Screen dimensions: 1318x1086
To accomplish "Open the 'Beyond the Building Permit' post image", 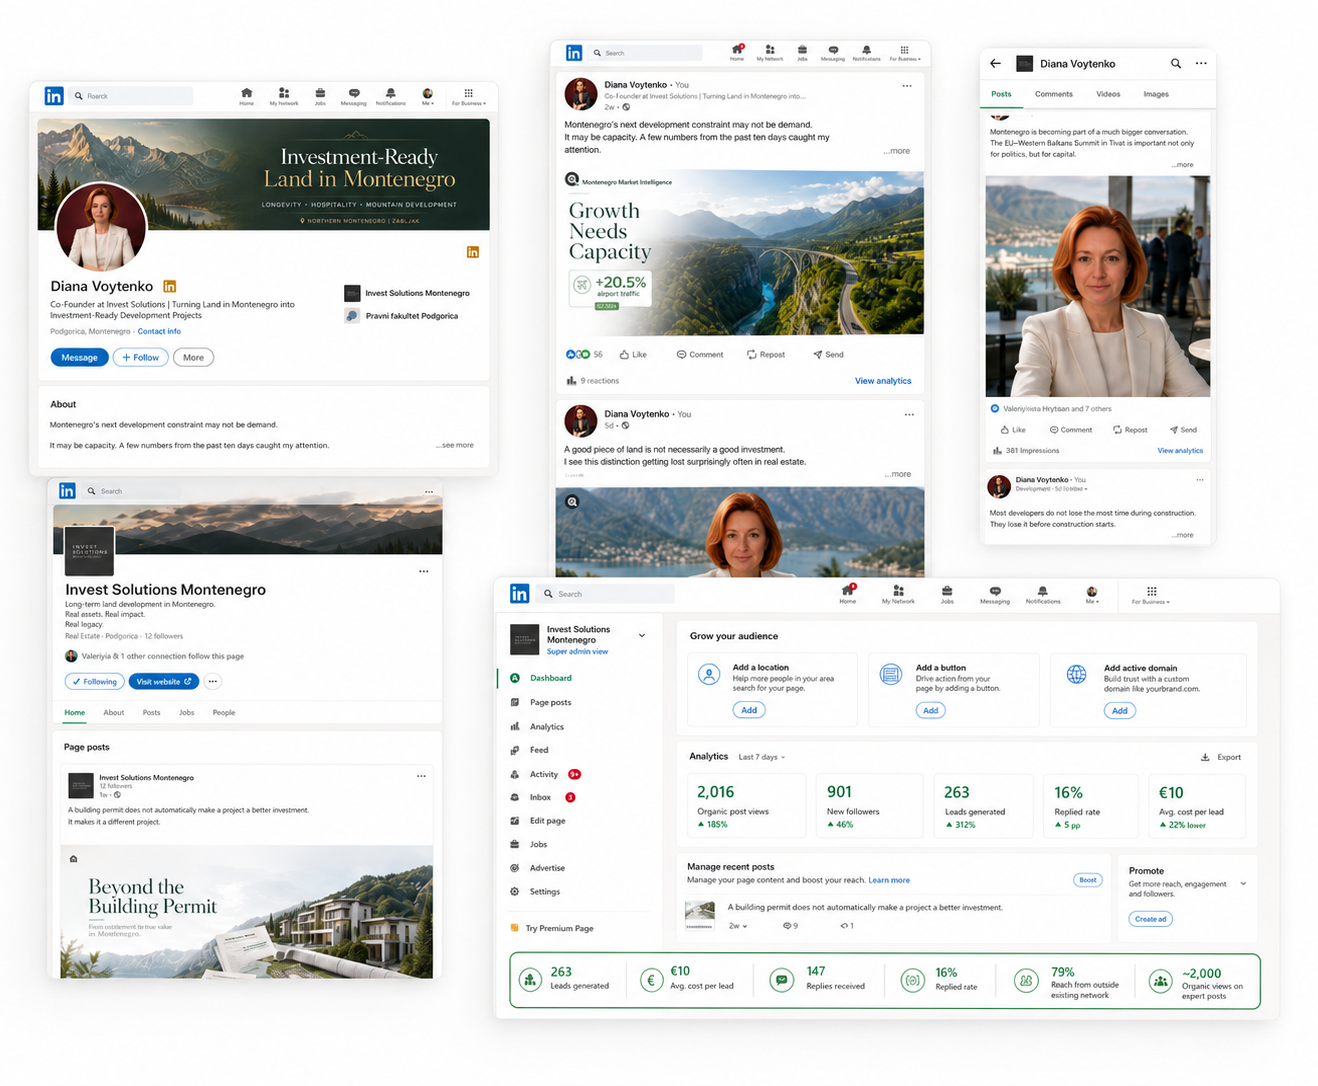I will point(246,912).
